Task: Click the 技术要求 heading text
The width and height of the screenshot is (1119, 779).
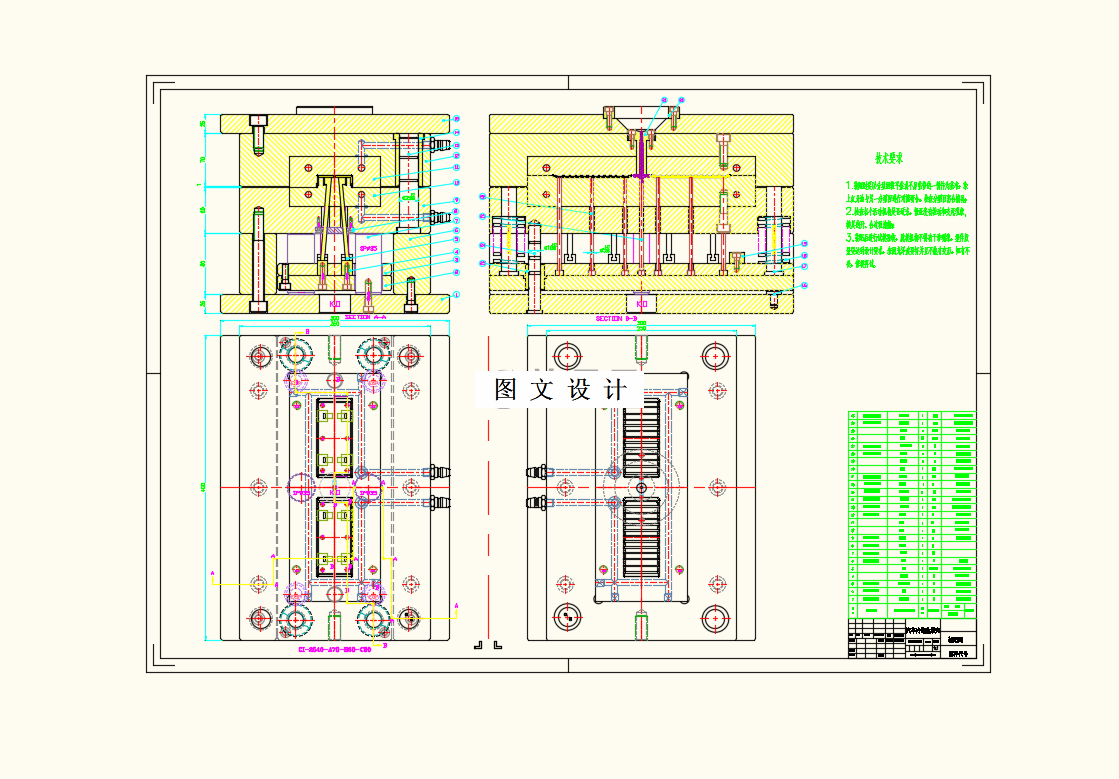Action: pyautogui.click(x=889, y=158)
